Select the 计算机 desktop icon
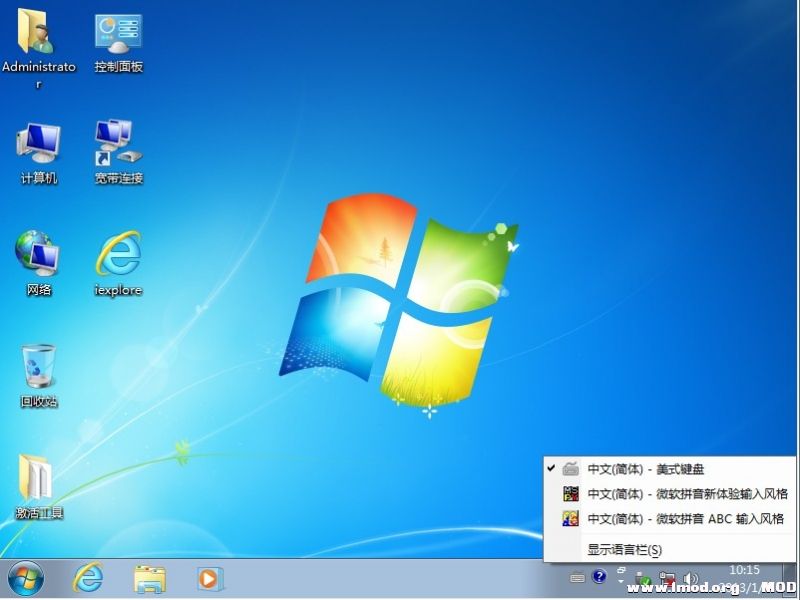The image size is (800, 600). tap(38, 144)
